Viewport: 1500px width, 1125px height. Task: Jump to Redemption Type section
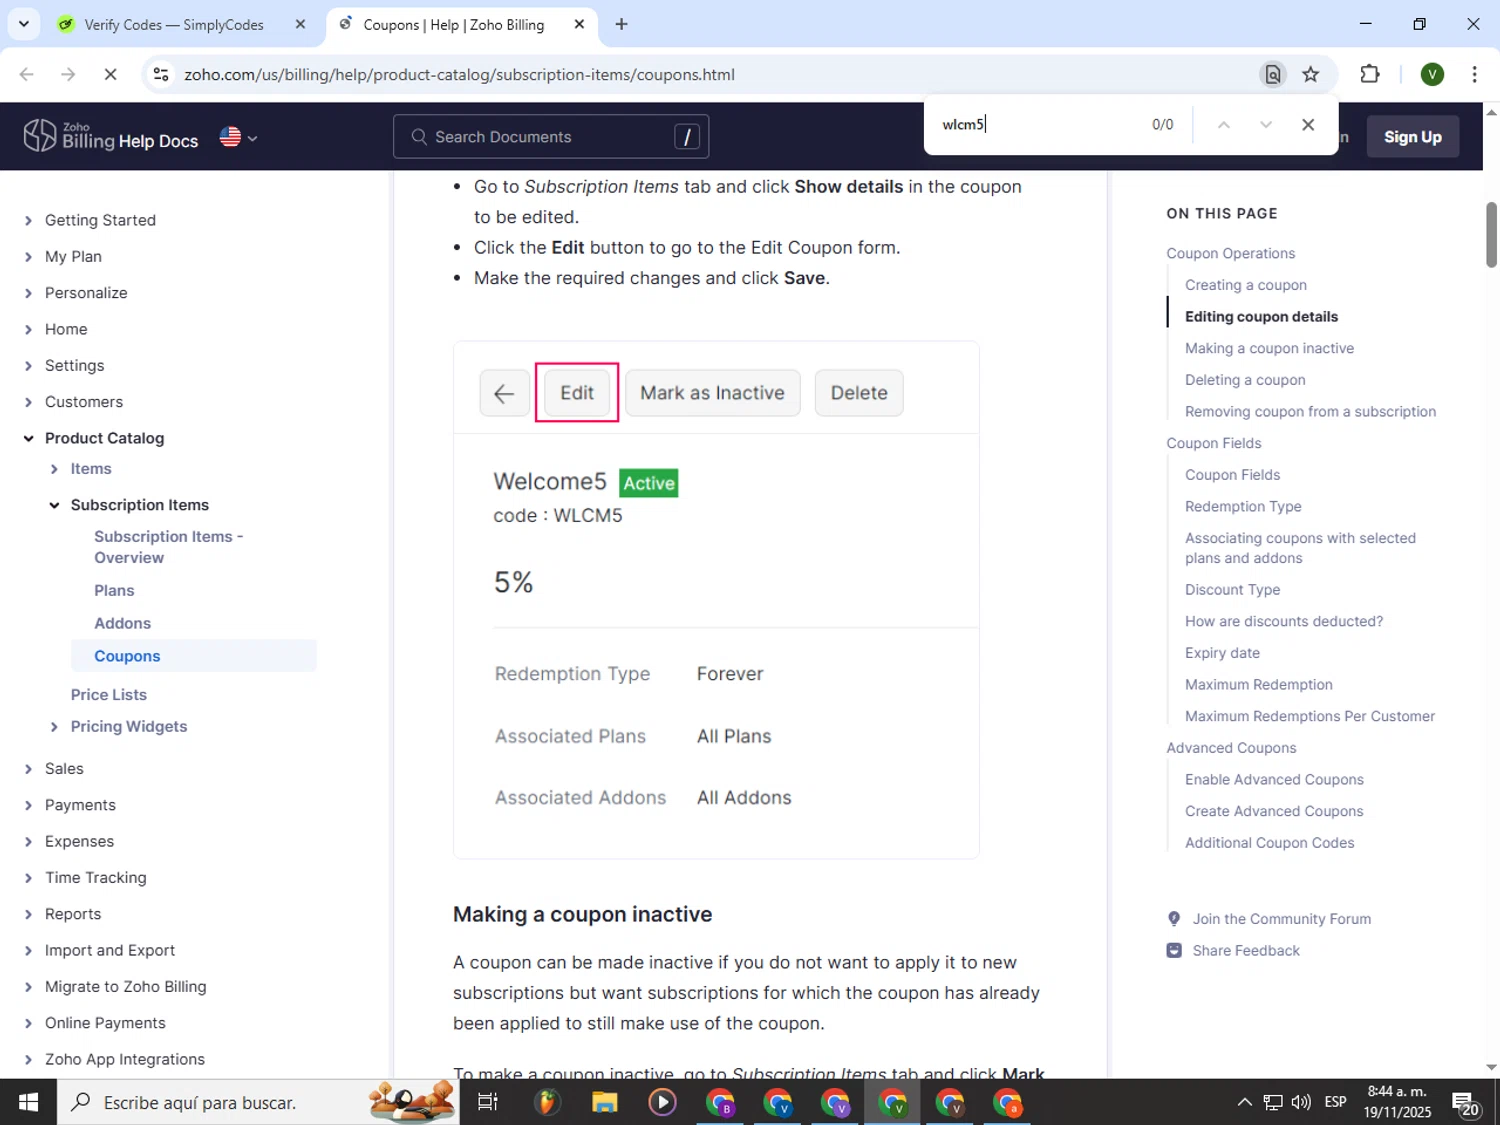click(1243, 507)
